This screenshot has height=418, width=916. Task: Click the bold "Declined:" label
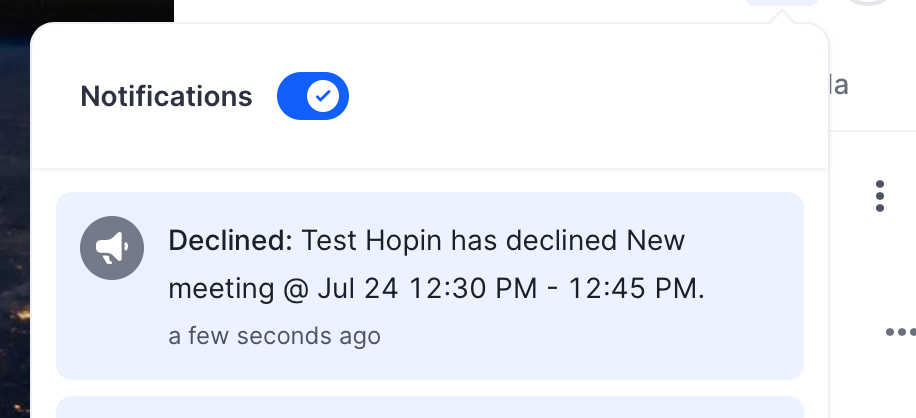(x=231, y=241)
